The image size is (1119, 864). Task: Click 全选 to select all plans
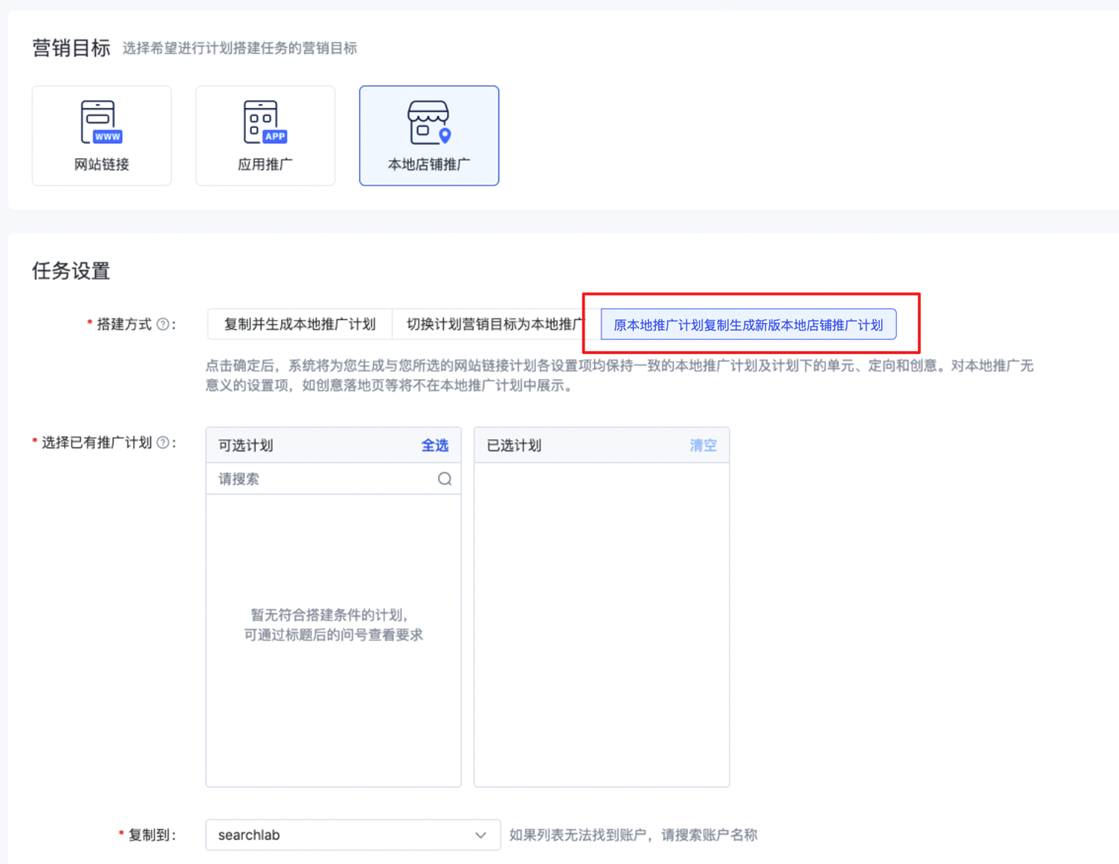(x=434, y=446)
